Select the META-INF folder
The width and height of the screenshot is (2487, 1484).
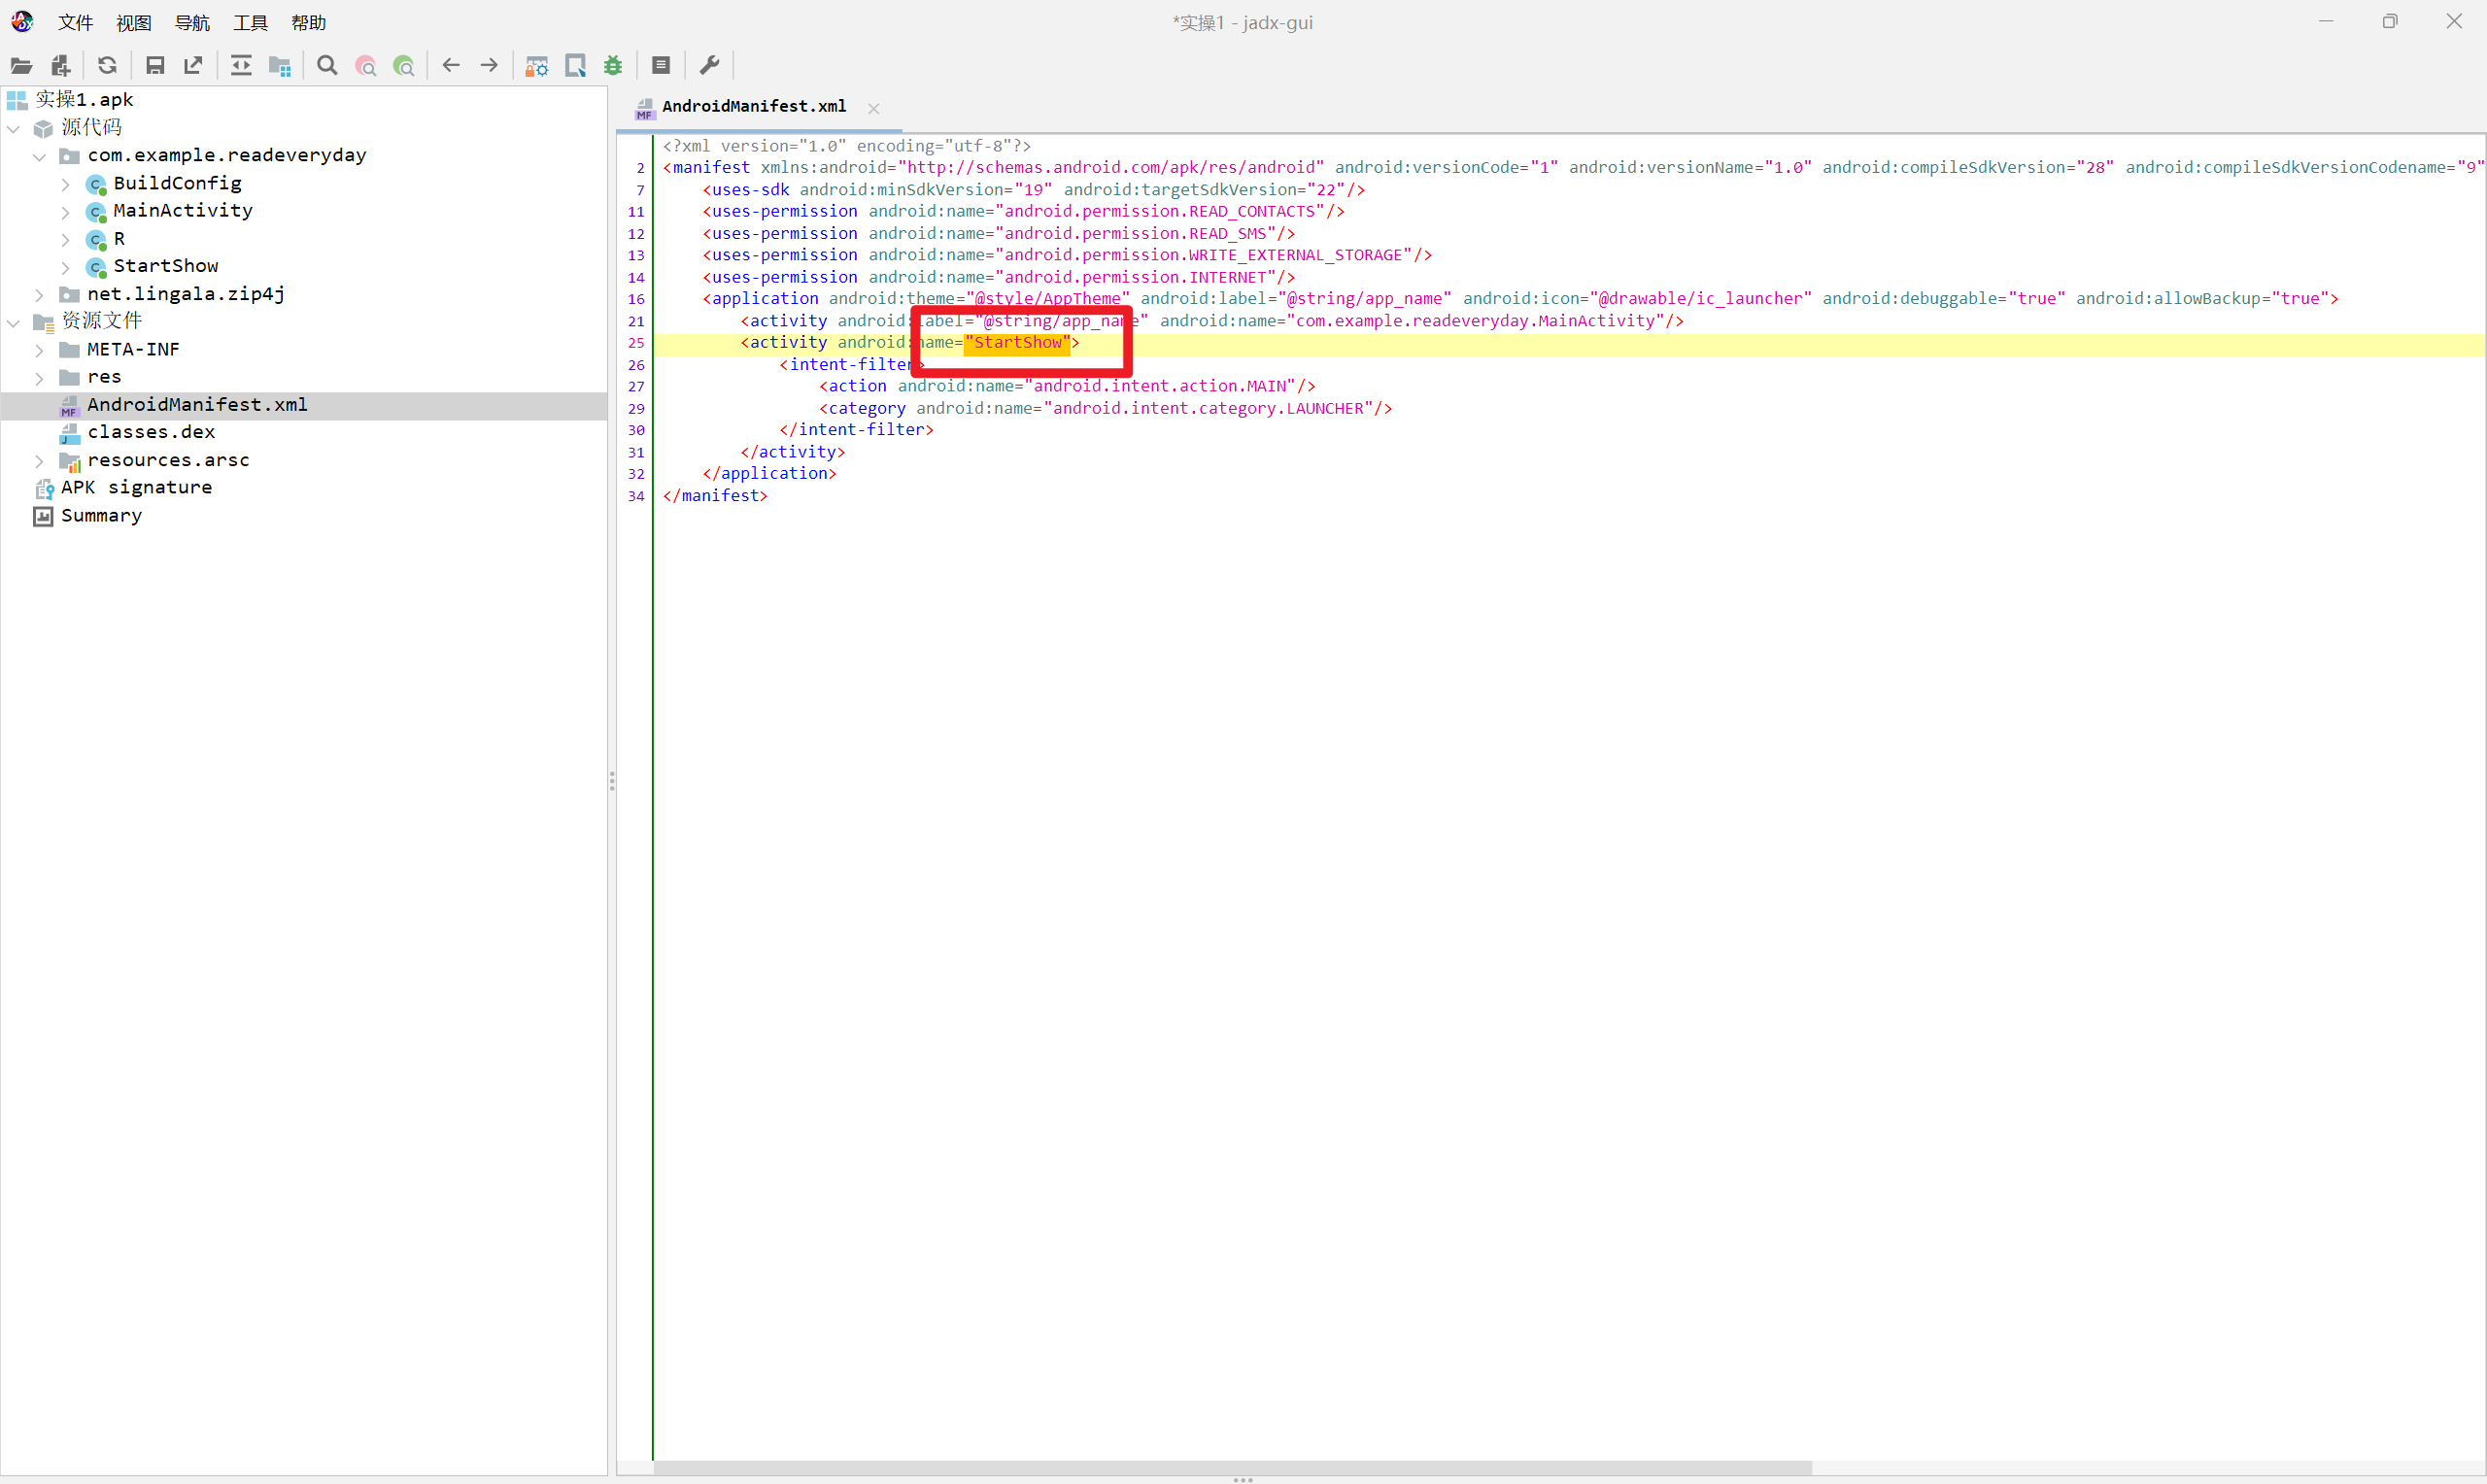[133, 349]
